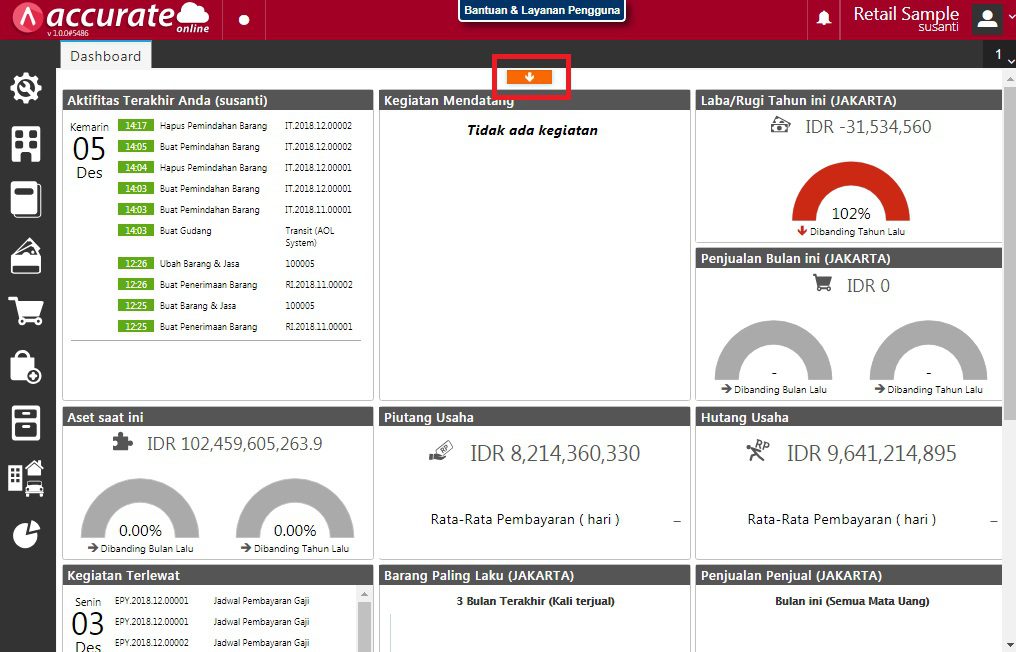Screen dimensions: 1016x652
Task: Open the page number dropdown showing 1
Action: [1001, 54]
